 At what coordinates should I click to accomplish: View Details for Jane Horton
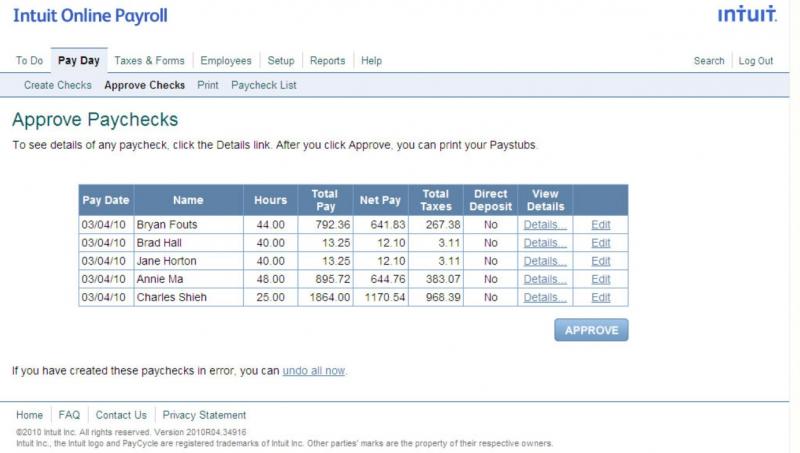point(545,261)
